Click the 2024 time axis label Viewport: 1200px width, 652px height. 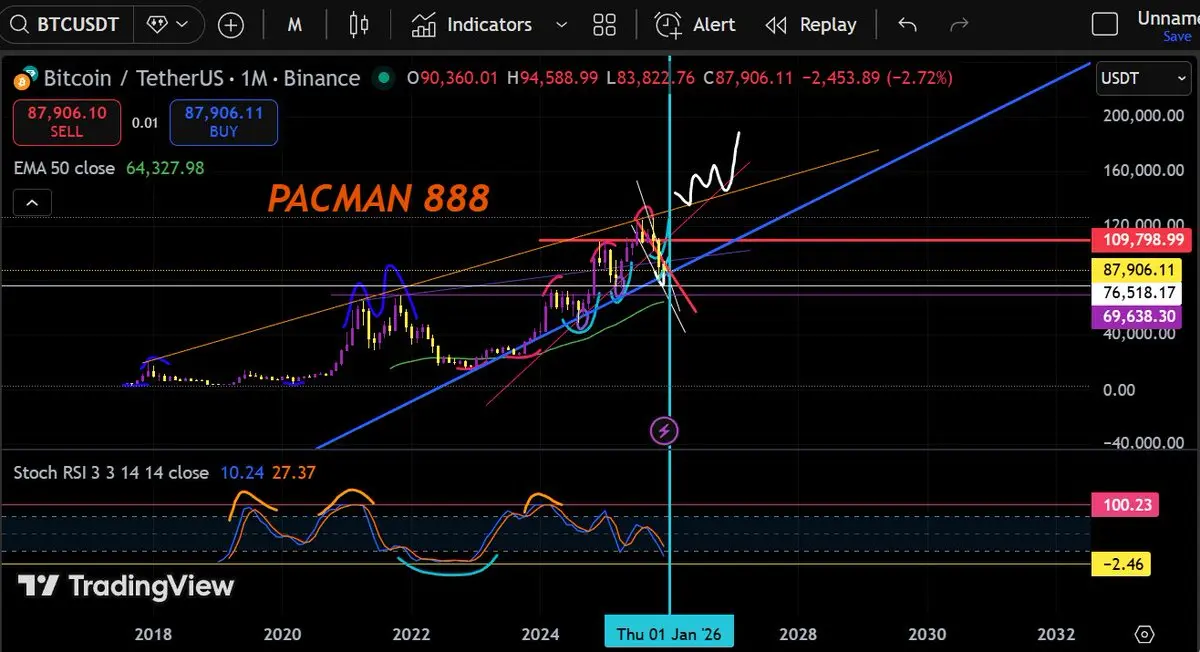(x=540, y=634)
